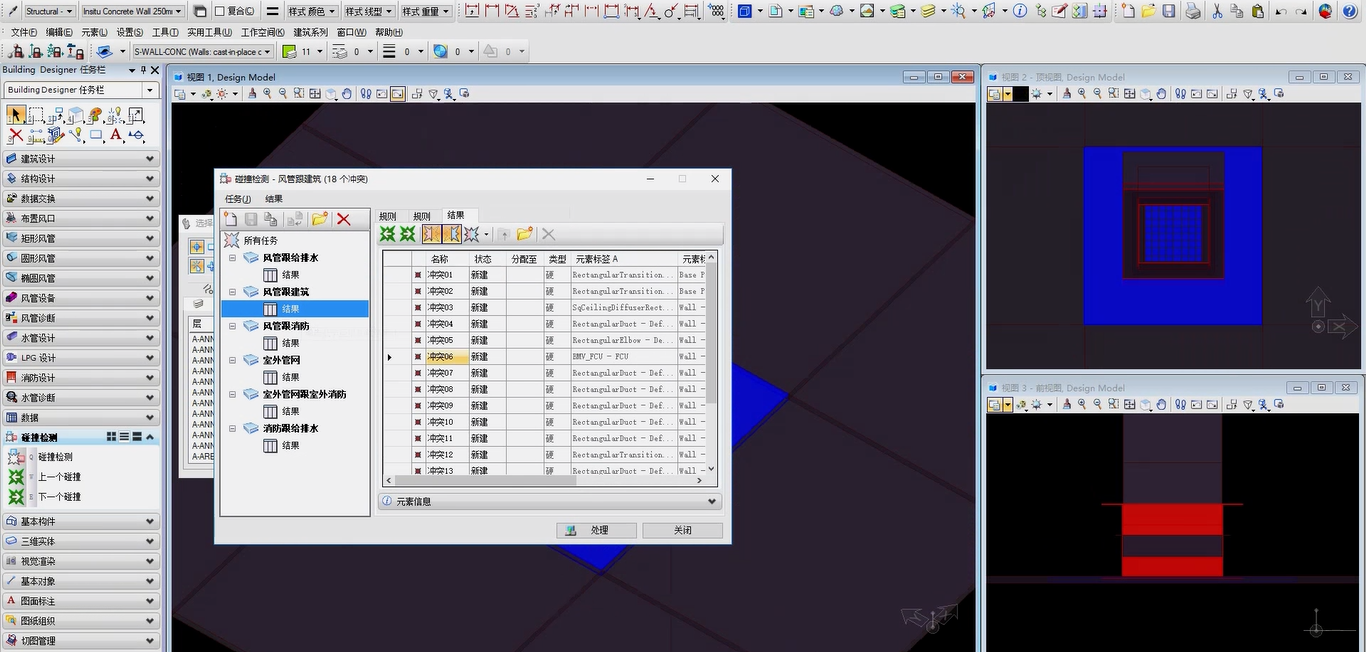Image resolution: width=1366 pixels, height=652 pixels.
Task: Click zoom out icon in View 1 toolbar
Action: pos(283,94)
